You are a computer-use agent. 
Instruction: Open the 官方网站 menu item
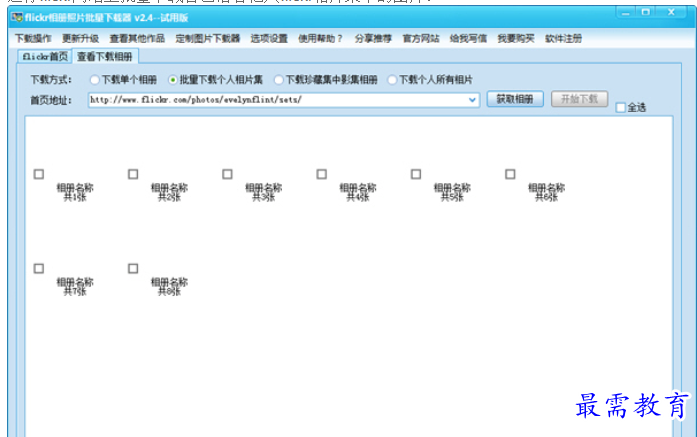click(x=421, y=39)
